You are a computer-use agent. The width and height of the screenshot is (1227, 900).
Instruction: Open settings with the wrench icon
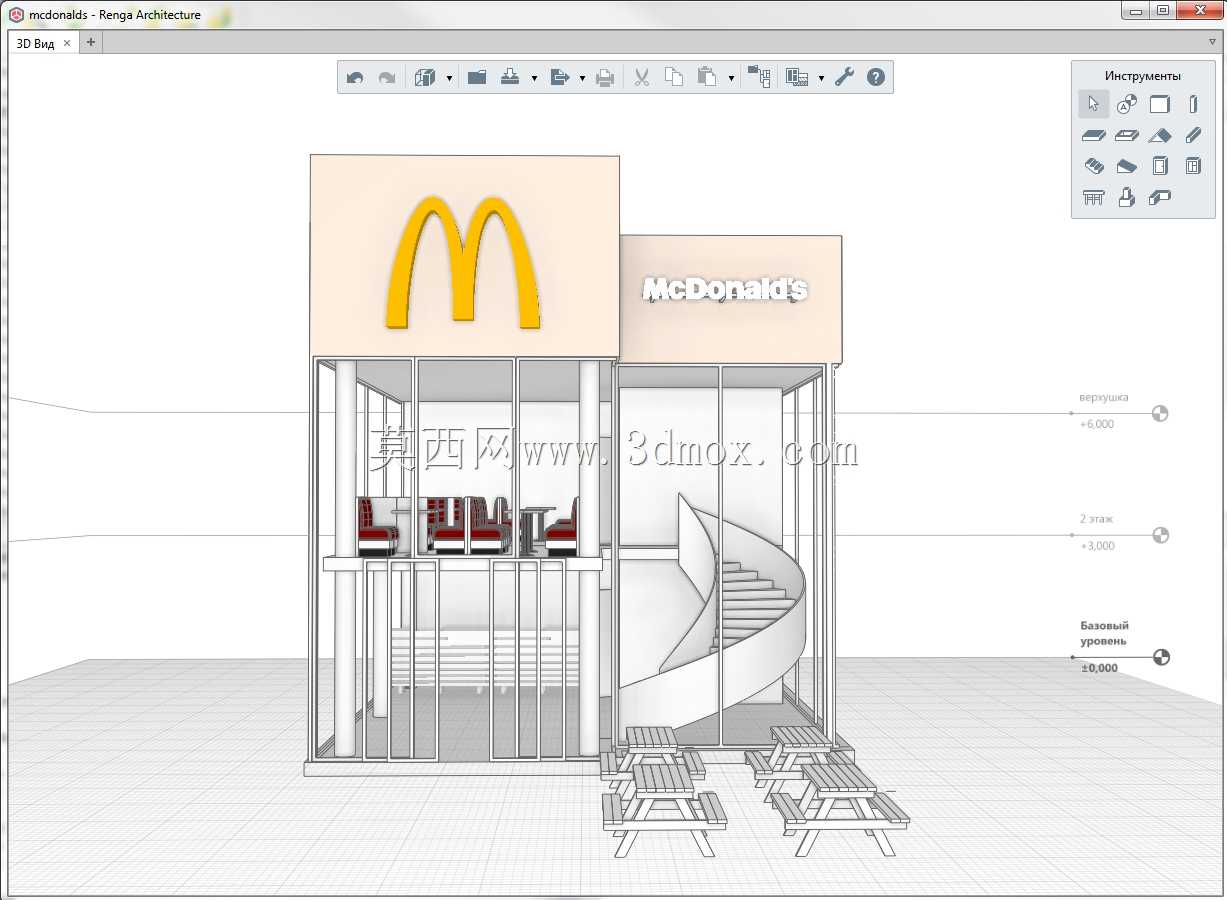(x=845, y=77)
